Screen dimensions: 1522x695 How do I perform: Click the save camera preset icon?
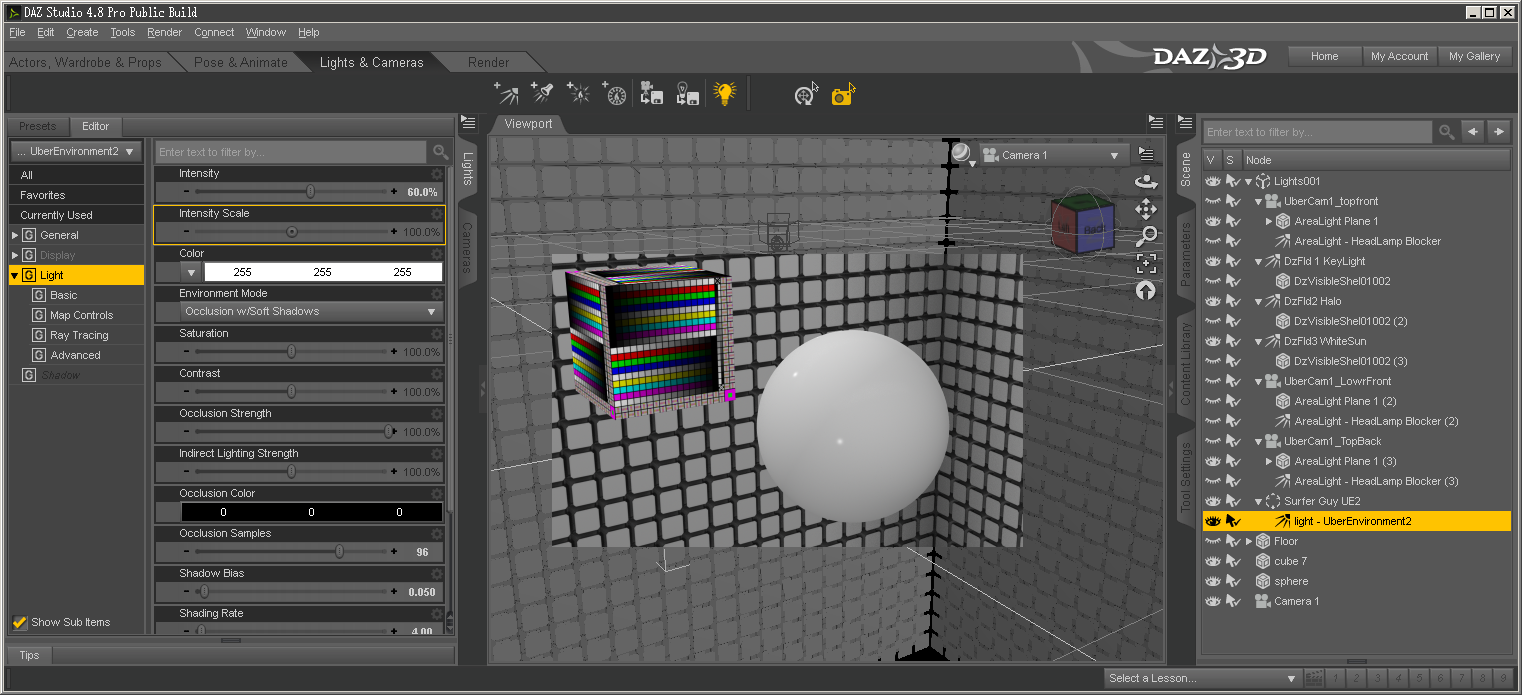coord(651,93)
